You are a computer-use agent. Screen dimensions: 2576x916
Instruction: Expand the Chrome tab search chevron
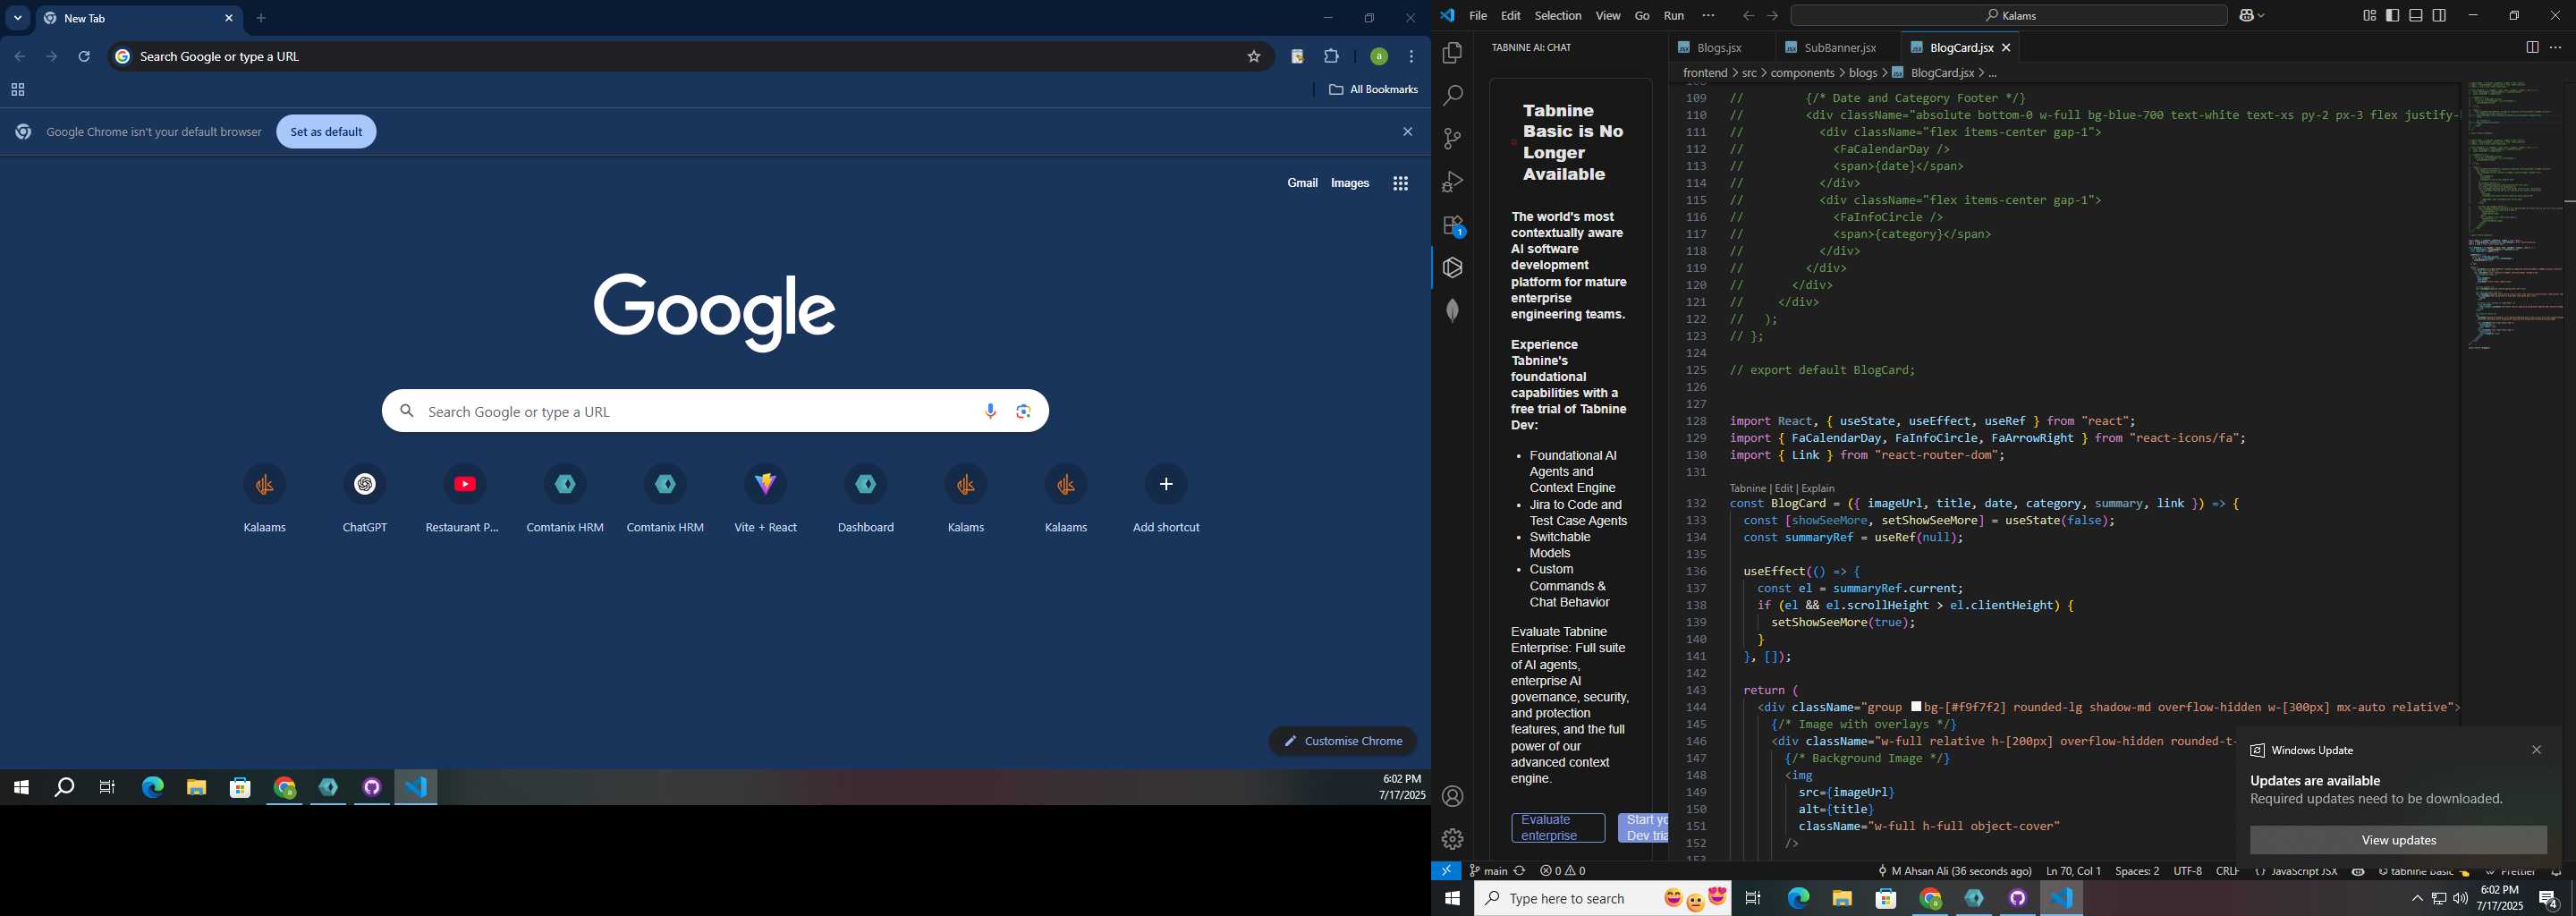click(18, 18)
